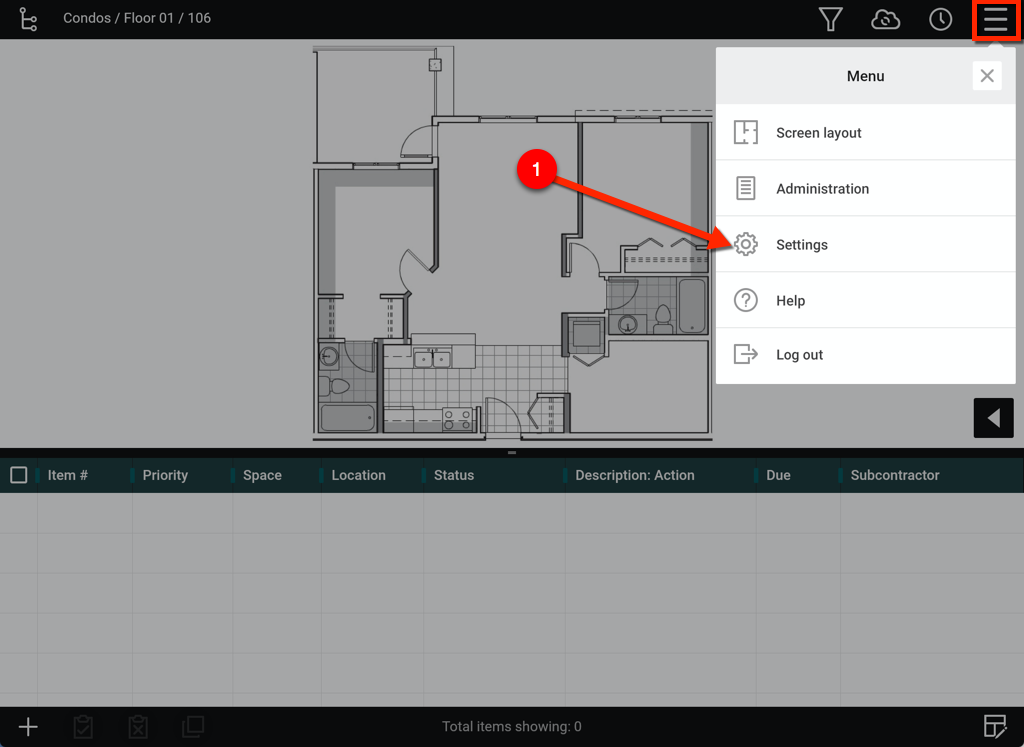Screen dimensions: 1024x747
Task: Open the cloud sync icon
Action: (885, 19)
